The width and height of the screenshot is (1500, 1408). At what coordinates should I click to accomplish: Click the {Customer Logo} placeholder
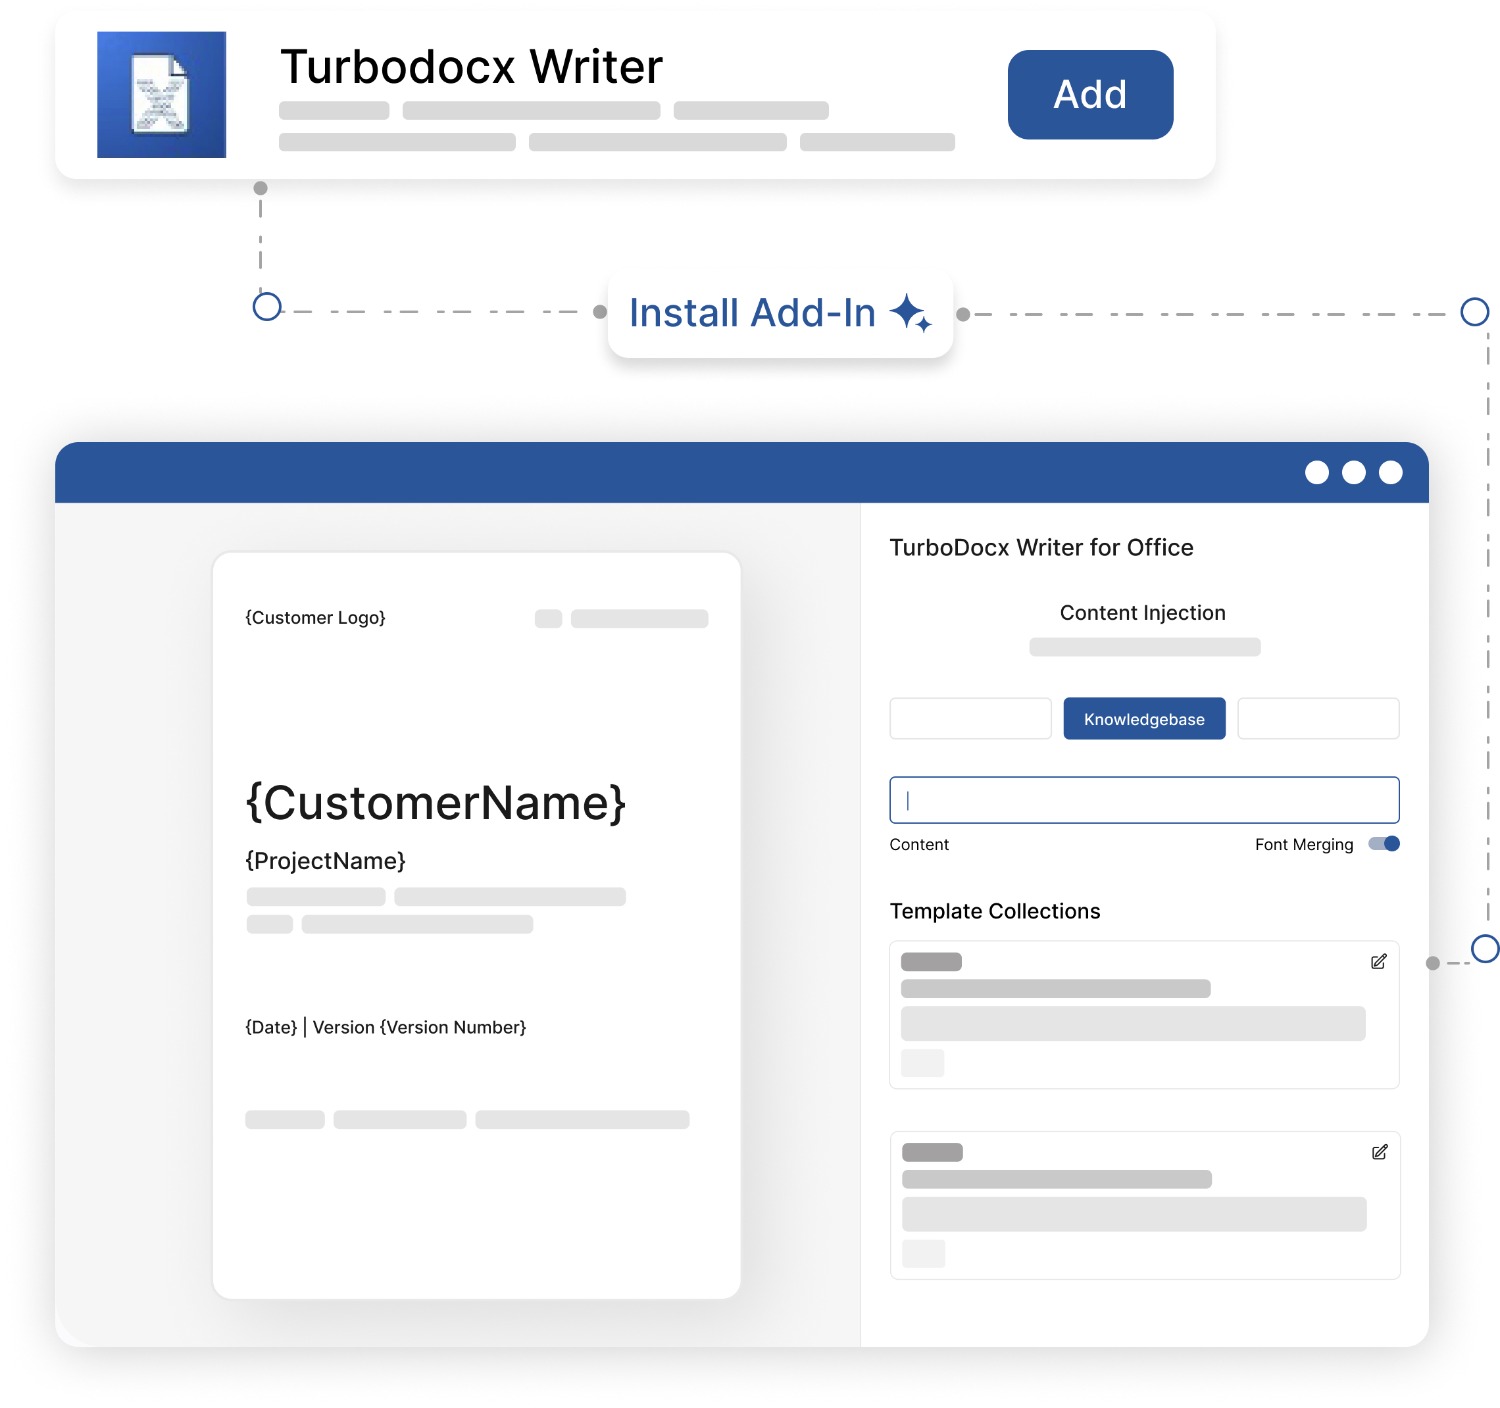click(315, 618)
